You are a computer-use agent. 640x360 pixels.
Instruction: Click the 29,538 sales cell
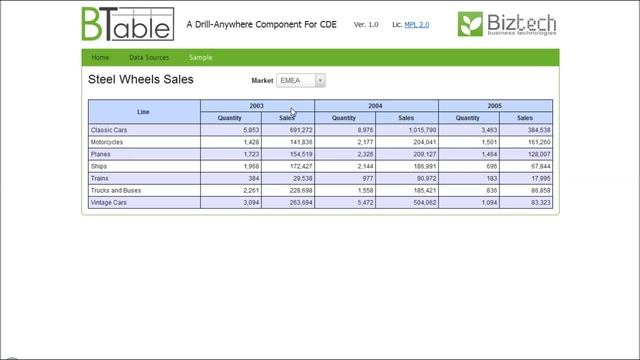(288, 178)
